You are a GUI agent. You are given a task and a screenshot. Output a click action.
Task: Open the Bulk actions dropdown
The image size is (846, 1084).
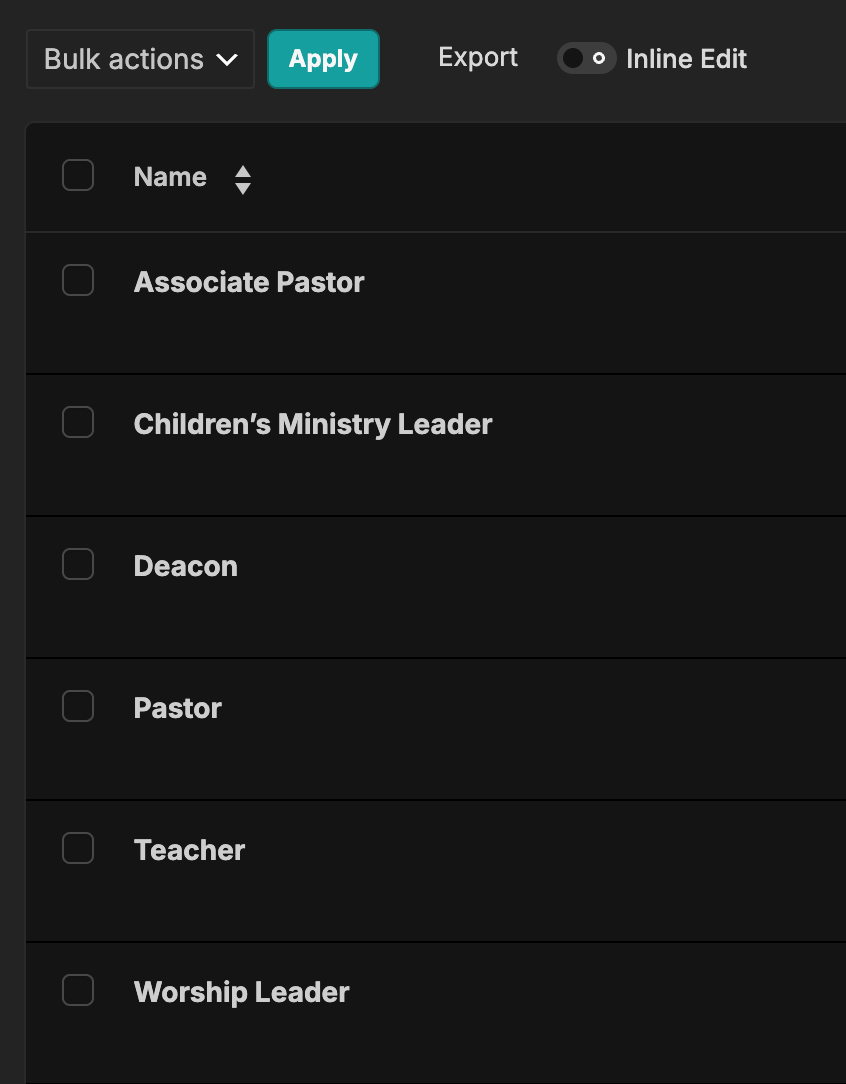click(x=140, y=59)
